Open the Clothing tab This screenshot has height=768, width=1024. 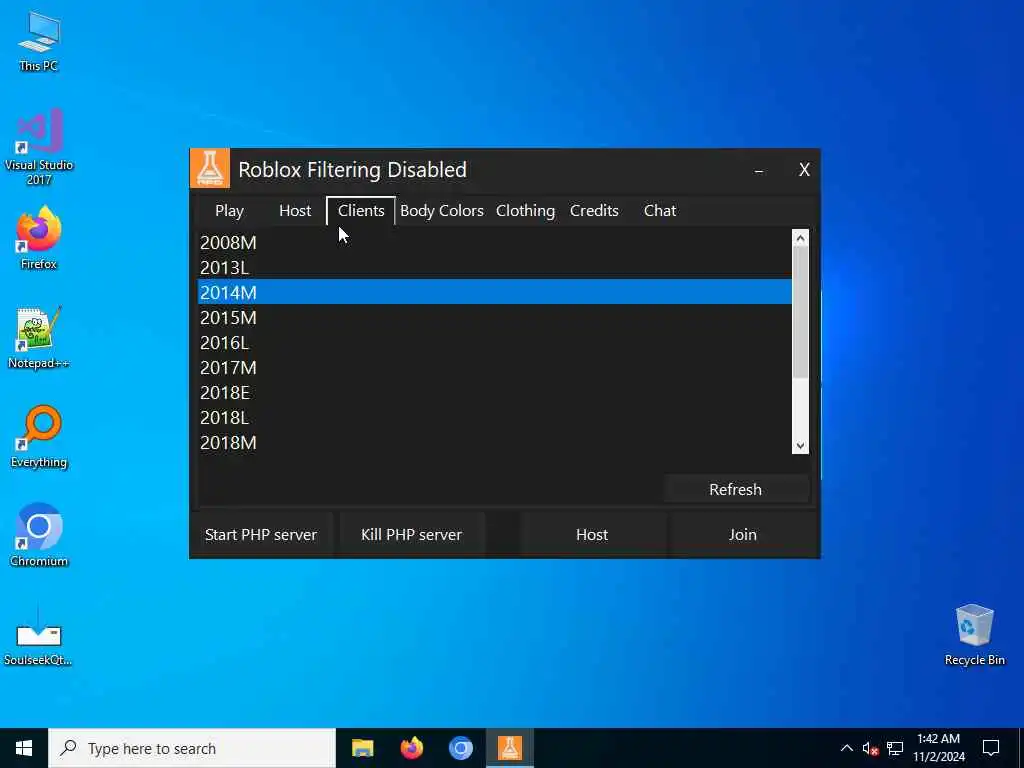pos(525,211)
